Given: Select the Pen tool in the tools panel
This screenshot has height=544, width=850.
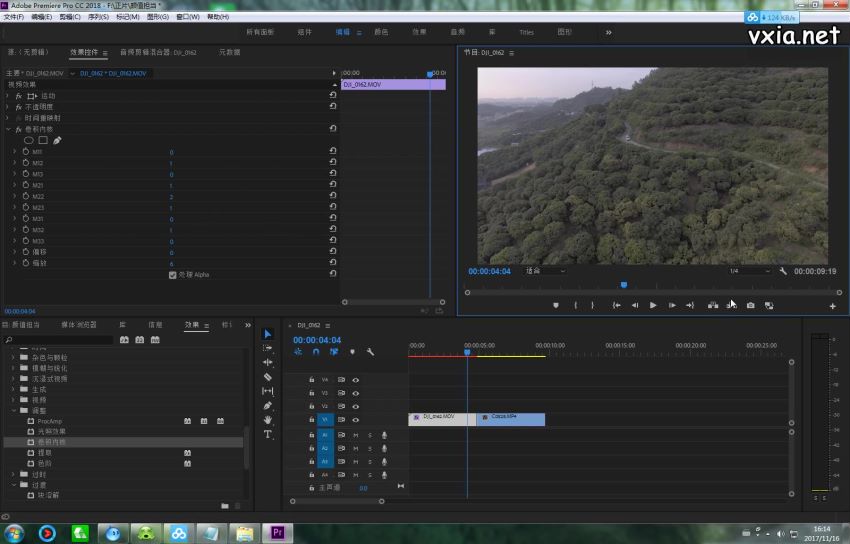Looking at the screenshot, I should pyautogui.click(x=268, y=406).
